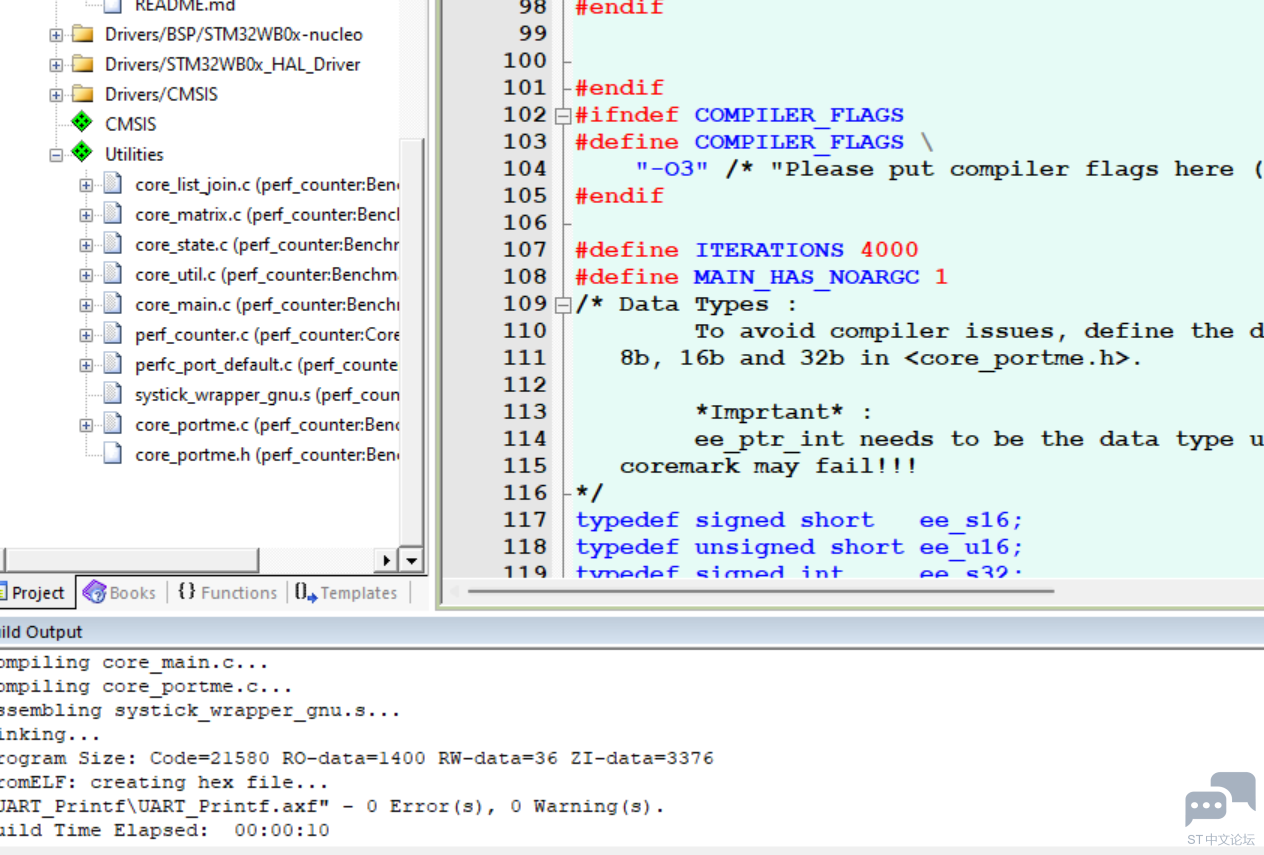Click the FromELF creating hex file line
This screenshot has height=855, width=1264.
click(x=163, y=782)
